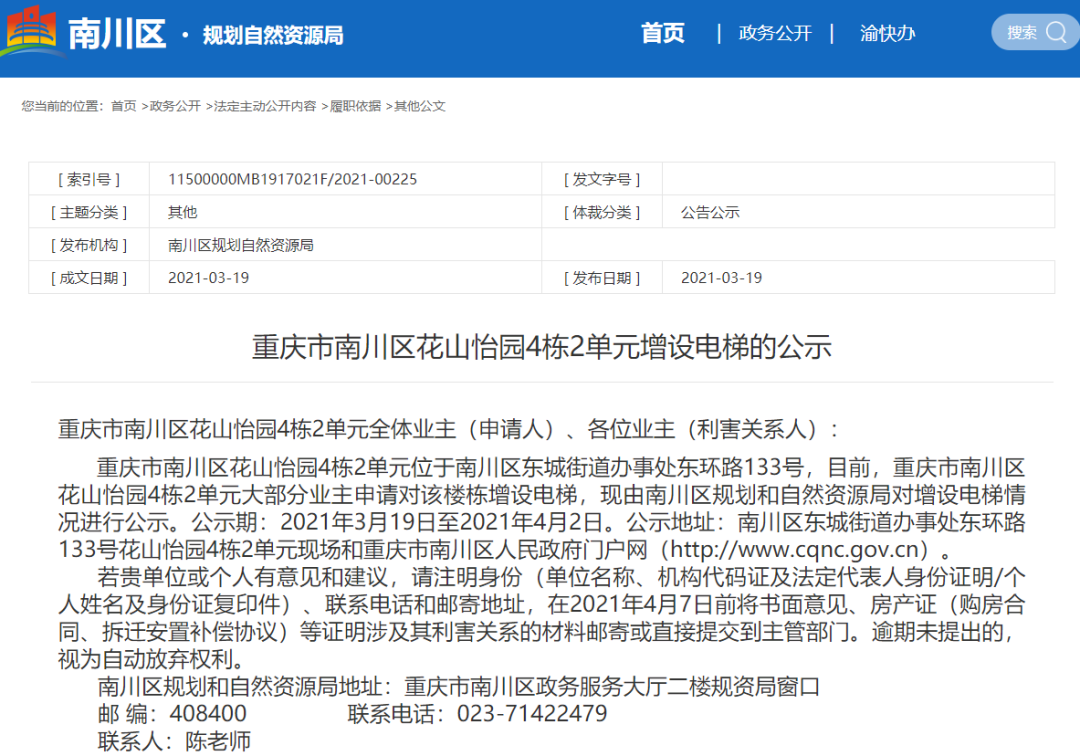Open the 政务公开 navigation tab
Viewport: 1080px width, 756px height.
(775, 33)
